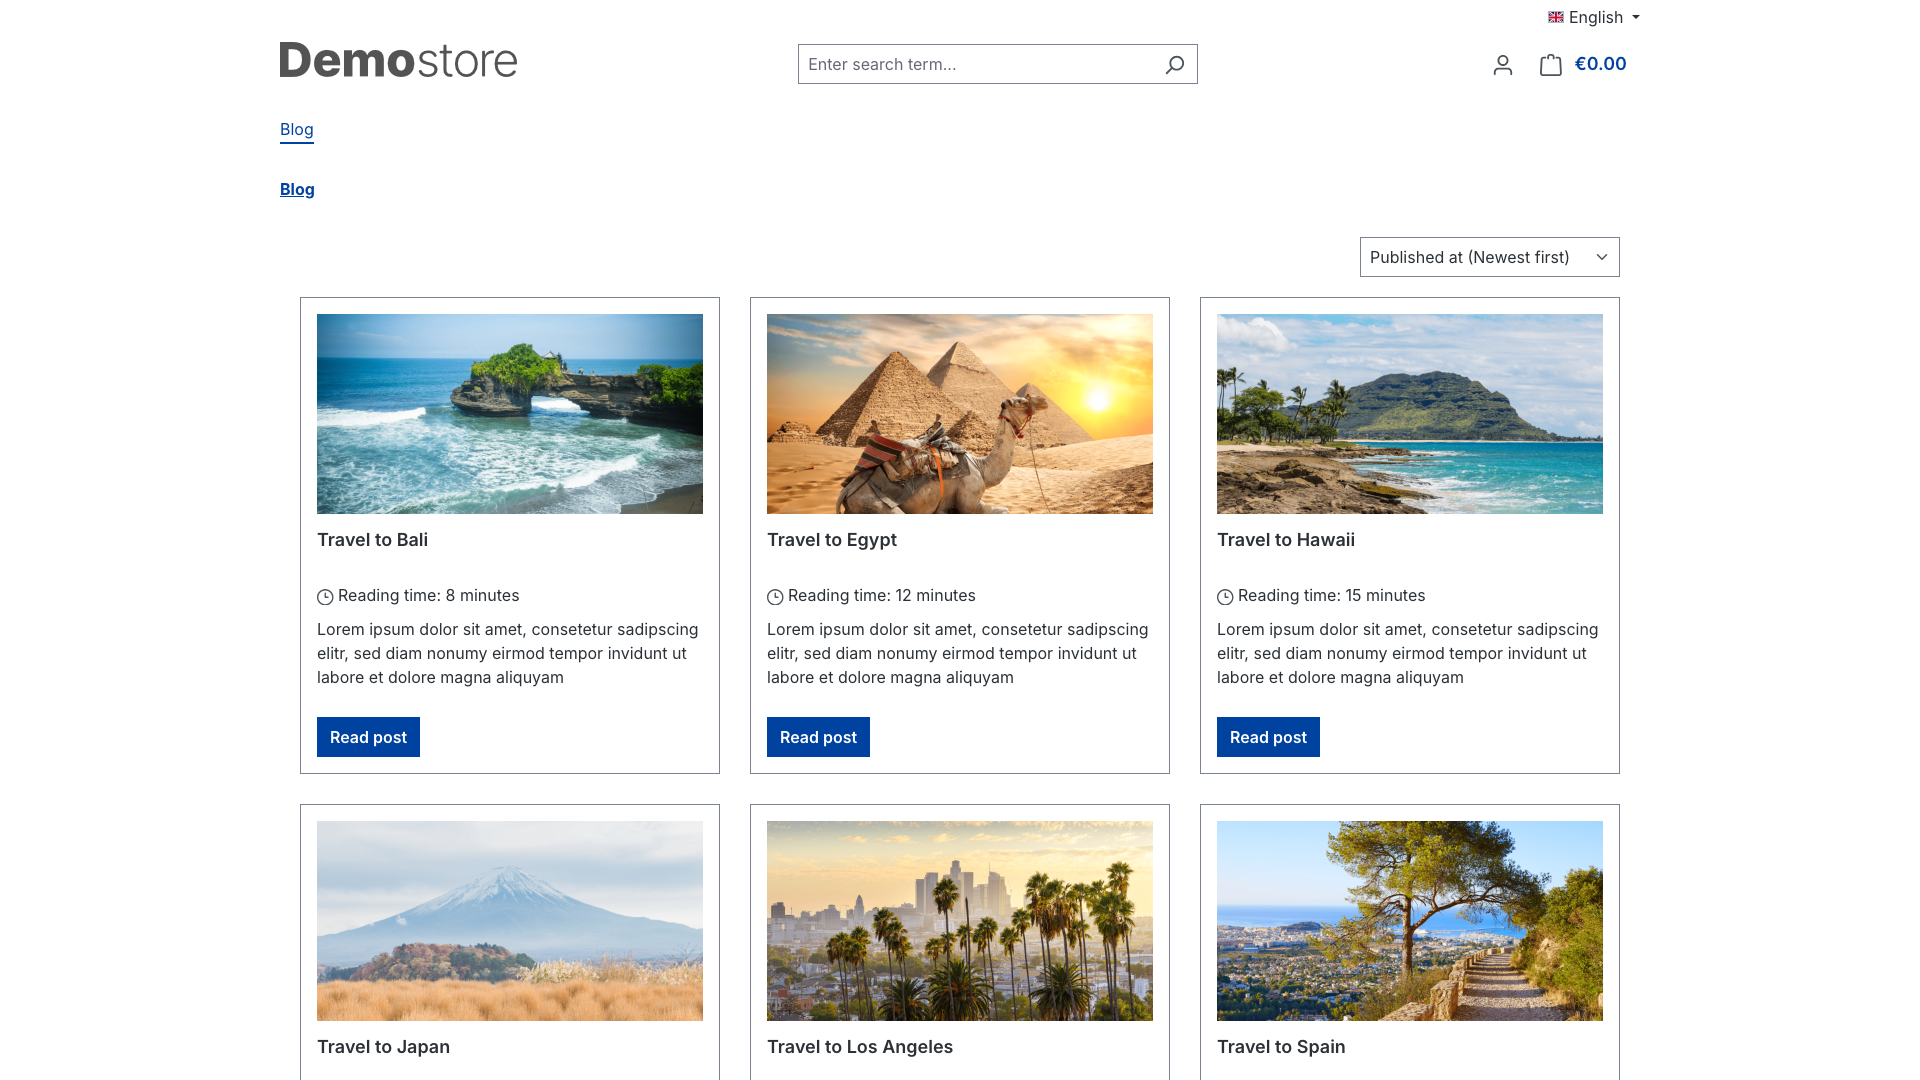Open the Travel to Japan title
This screenshot has height=1080, width=1920.
coord(383,1047)
